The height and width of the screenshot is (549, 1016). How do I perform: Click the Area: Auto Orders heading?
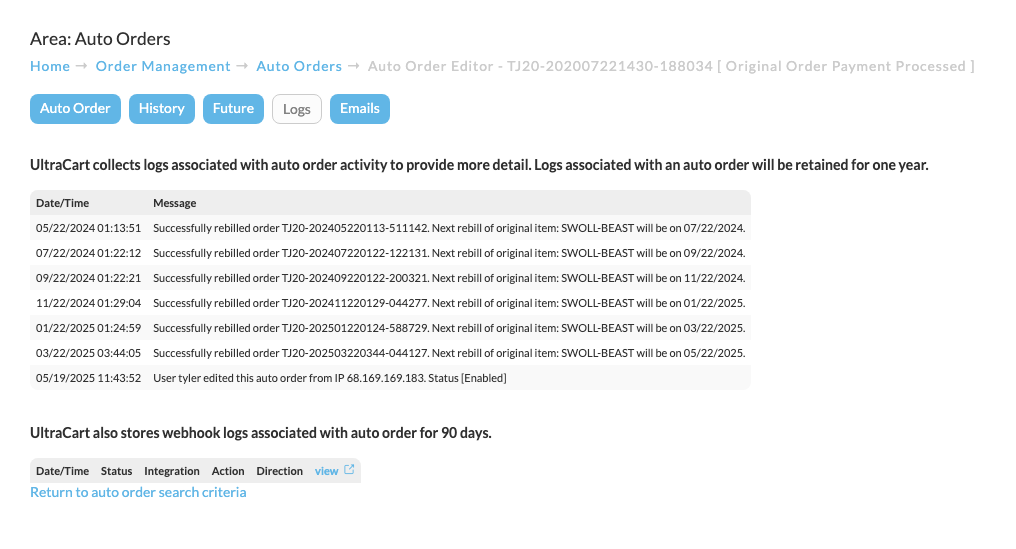(100, 39)
